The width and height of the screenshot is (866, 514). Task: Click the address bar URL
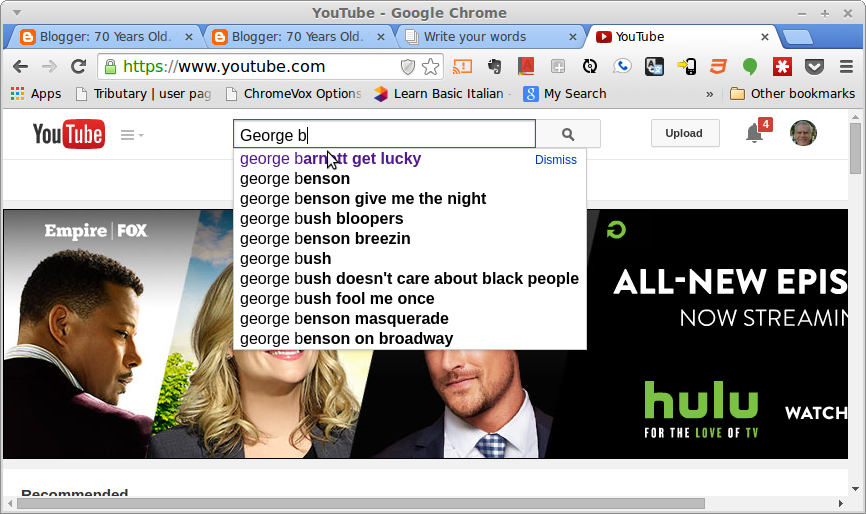[x=224, y=67]
